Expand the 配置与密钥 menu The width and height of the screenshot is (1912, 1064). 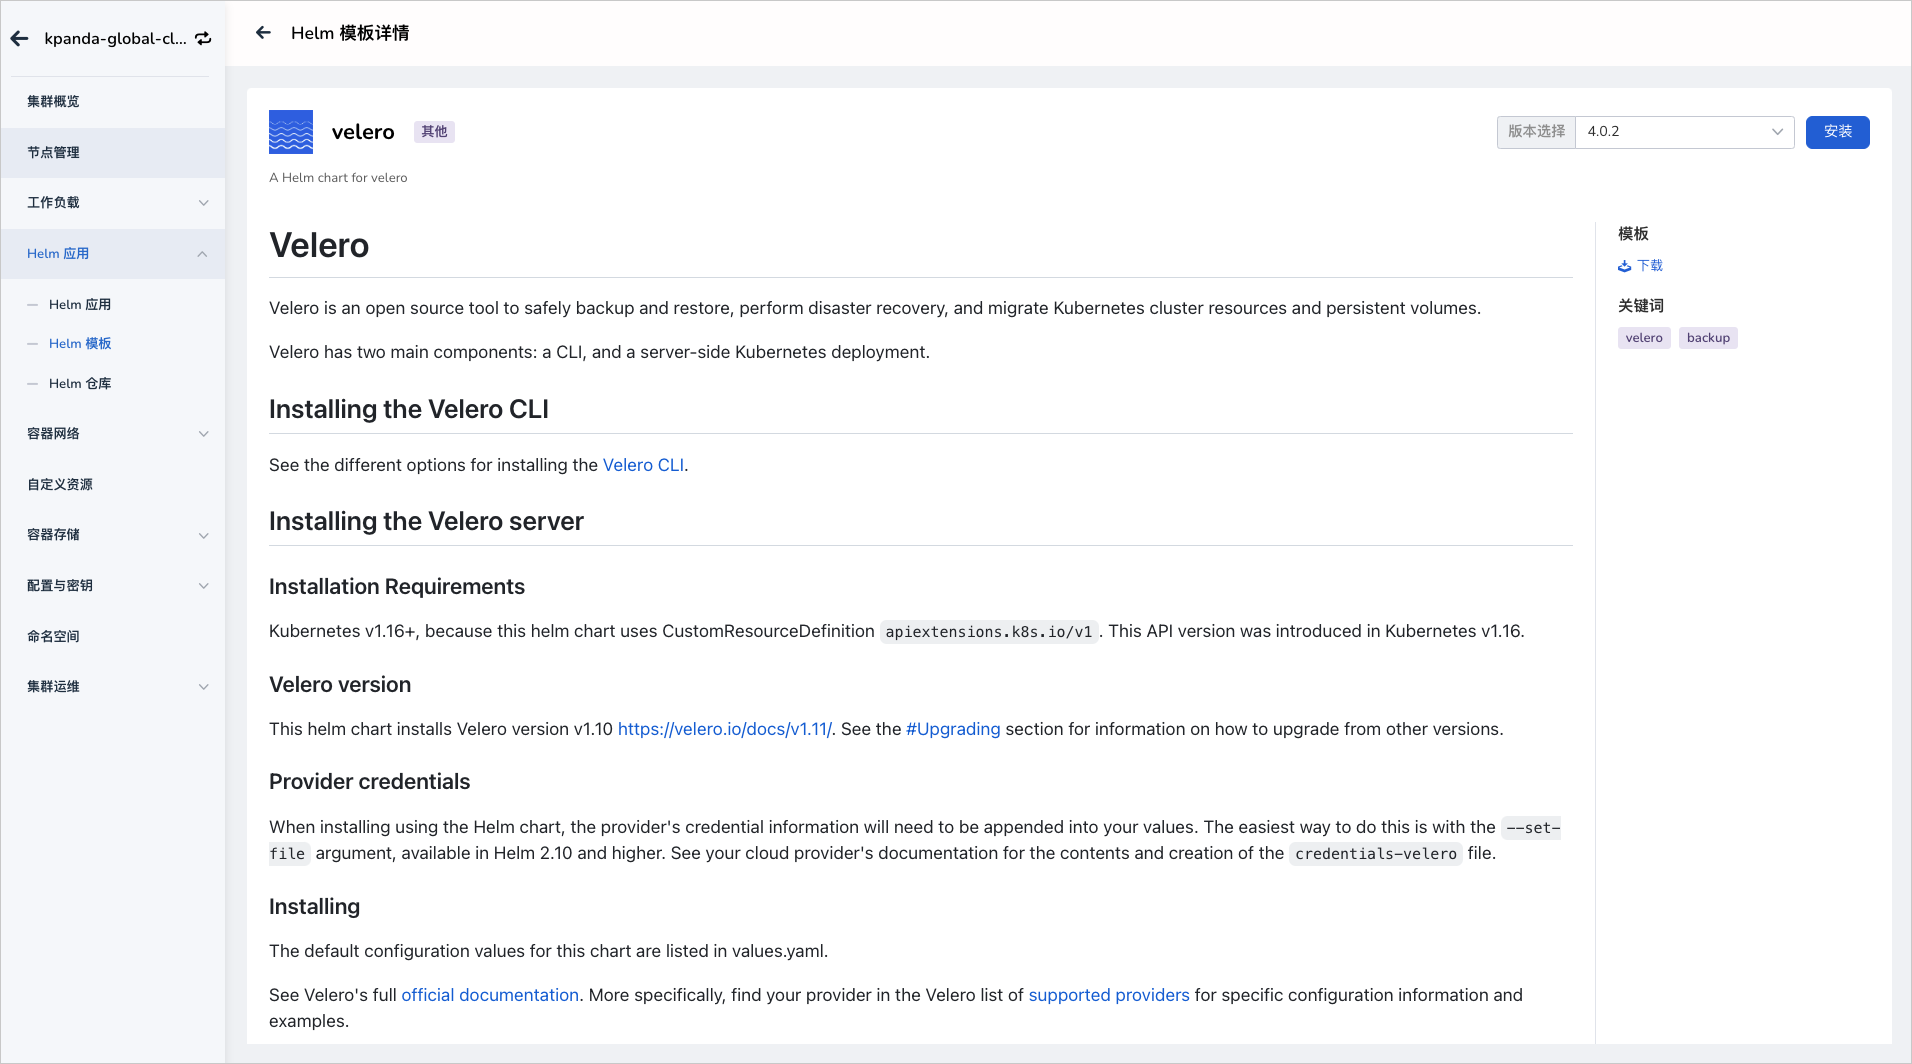click(x=113, y=585)
